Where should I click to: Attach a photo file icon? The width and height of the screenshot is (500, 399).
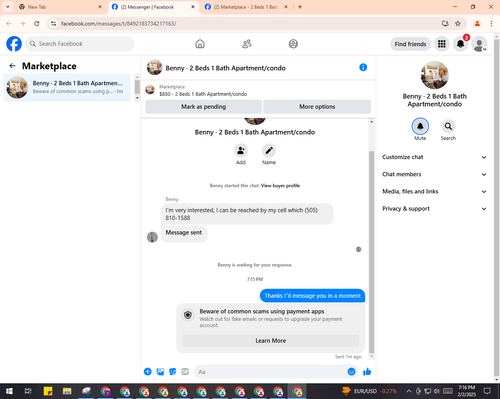point(160,371)
